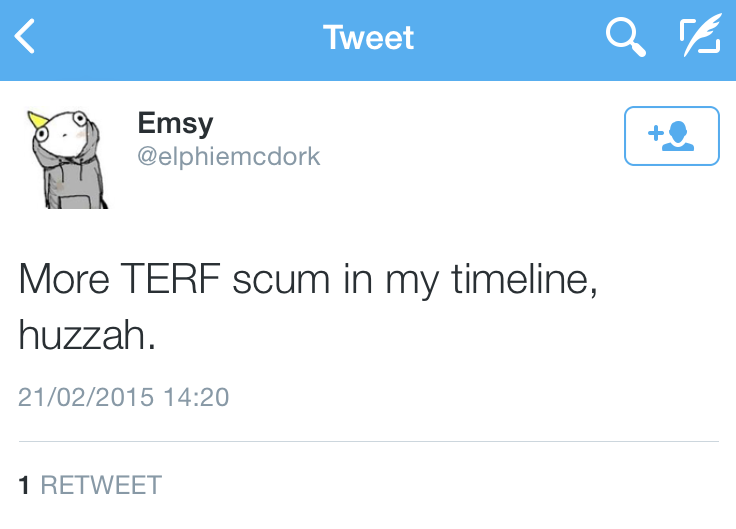Screen dimensions: 736x529
Task: Click the plus sign on follow button
Action: pyautogui.click(x=656, y=133)
